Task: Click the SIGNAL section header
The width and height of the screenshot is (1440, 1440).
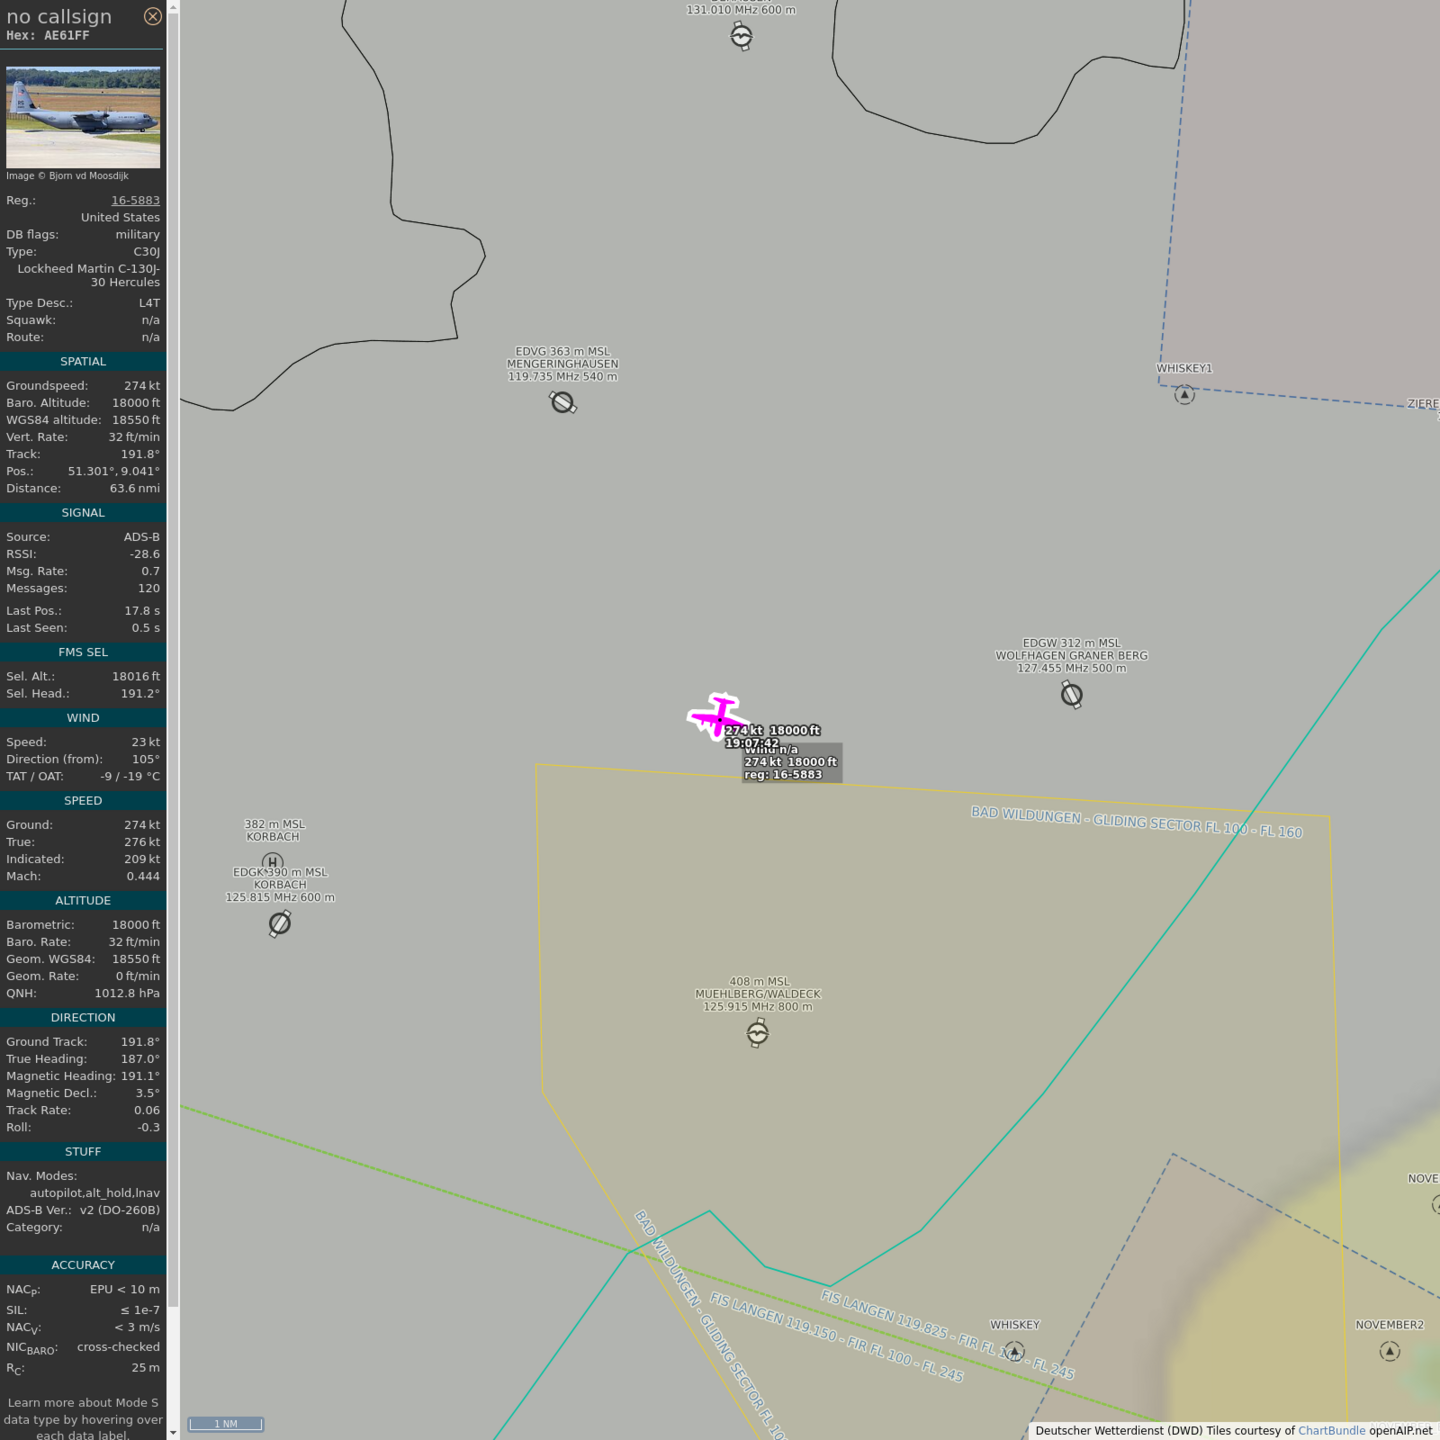Action: [x=83, y=512]
